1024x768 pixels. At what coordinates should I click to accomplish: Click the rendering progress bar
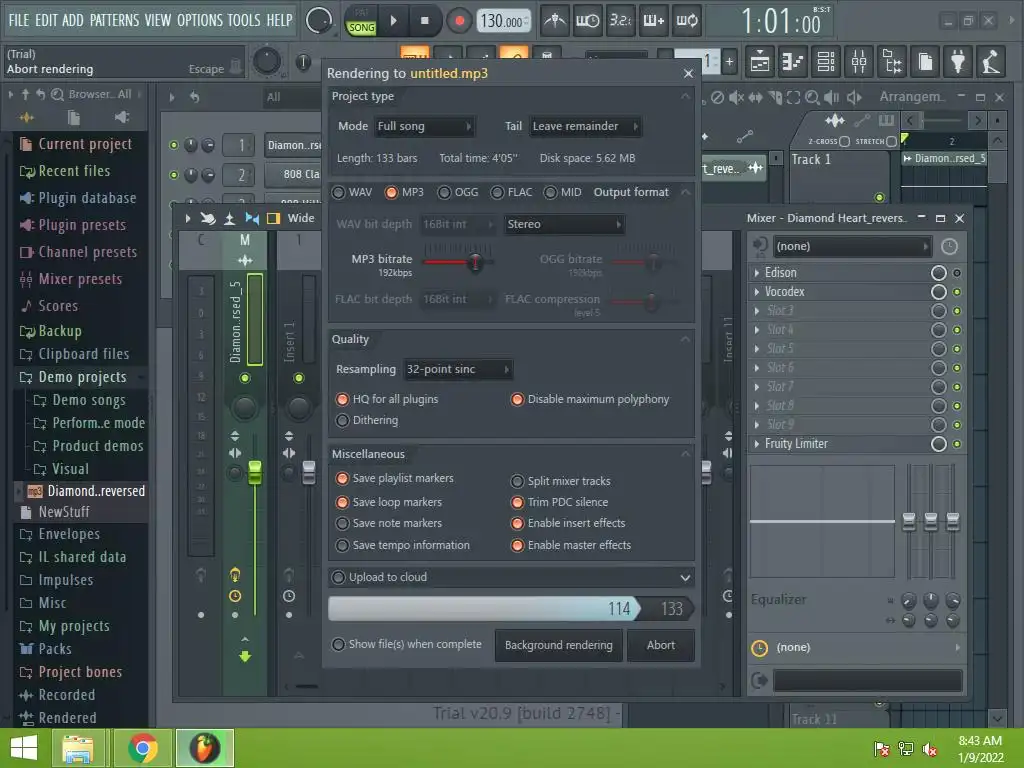point(511,609)
